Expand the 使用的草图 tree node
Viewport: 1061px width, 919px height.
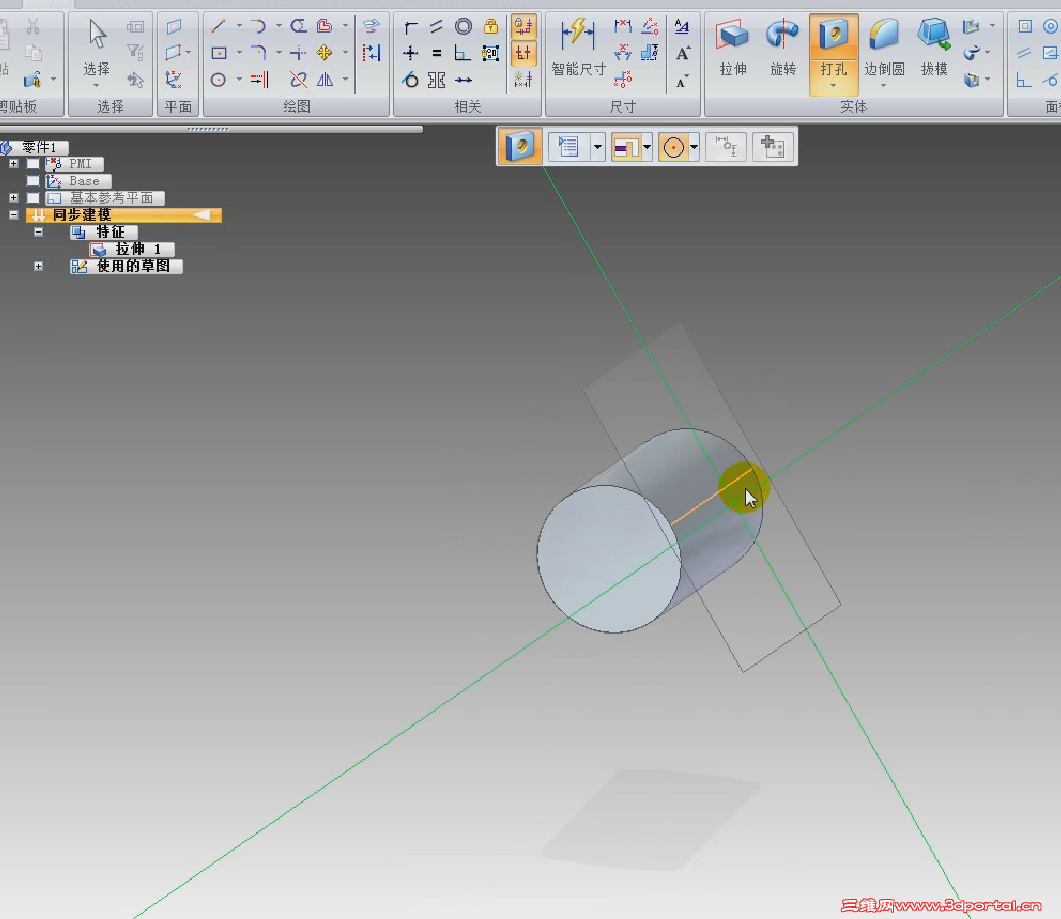(x=39, y=266)
